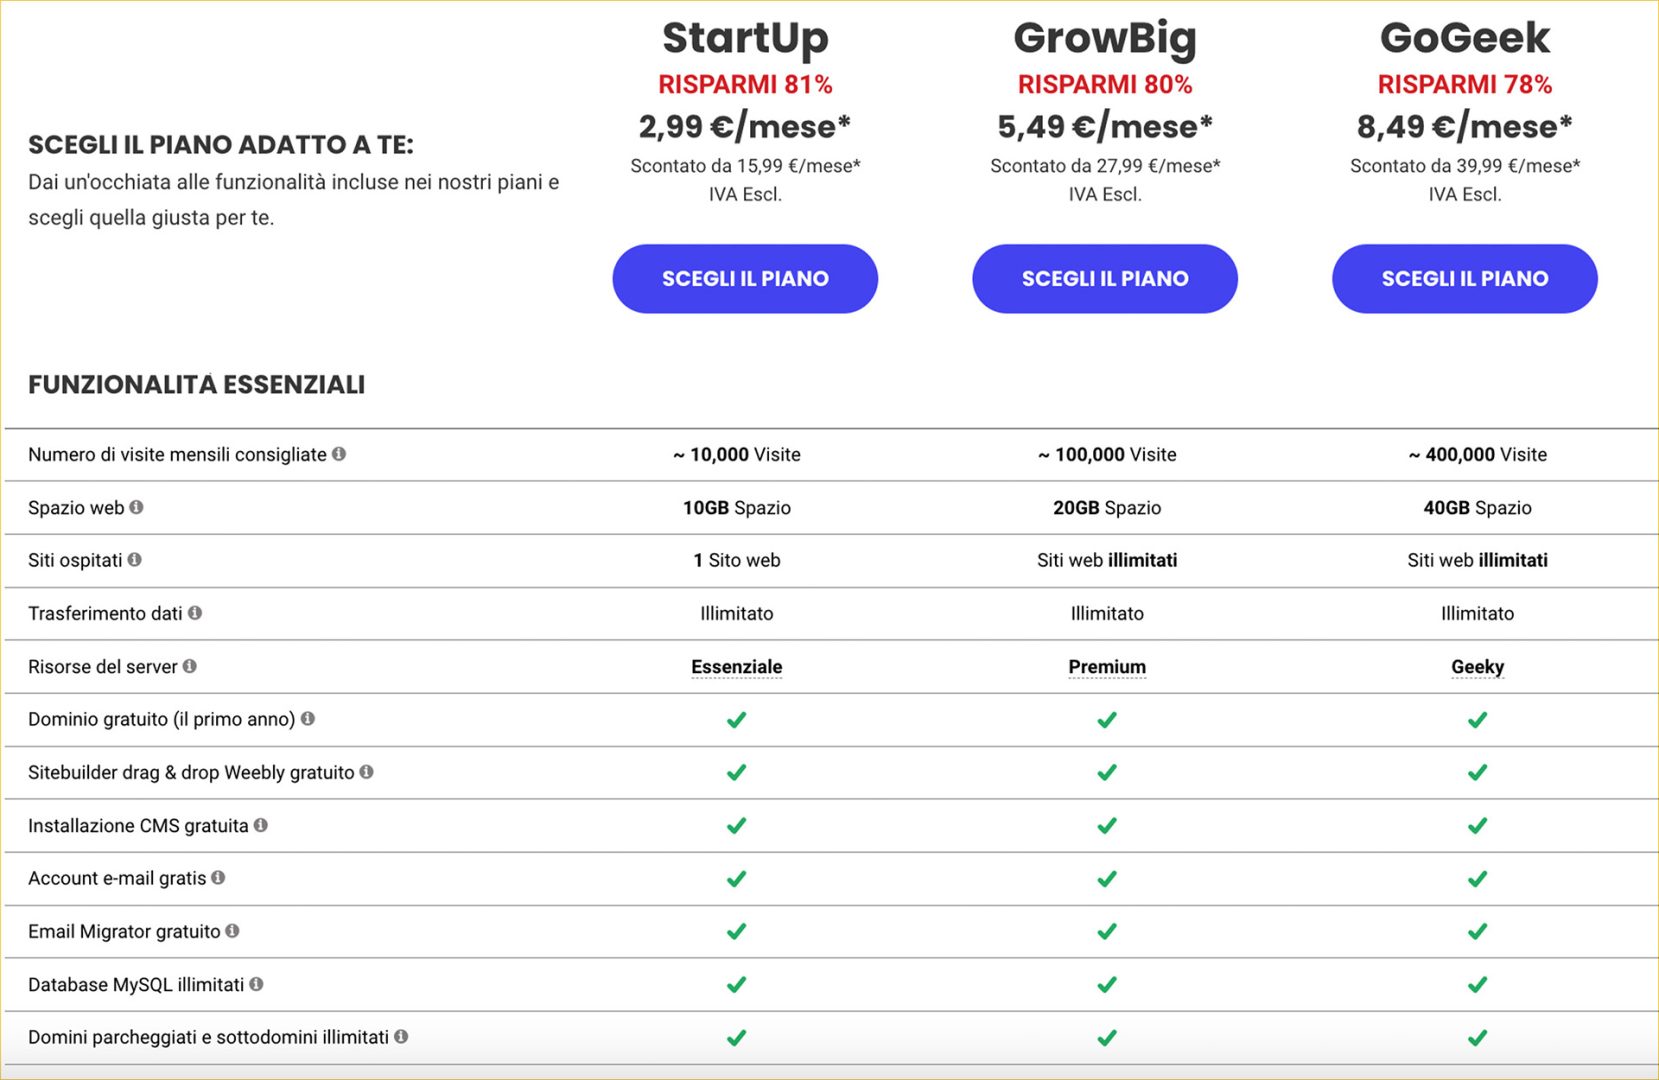
Task: Open the Siti ospitati info tooltip icon
Action: click(134, 560)
